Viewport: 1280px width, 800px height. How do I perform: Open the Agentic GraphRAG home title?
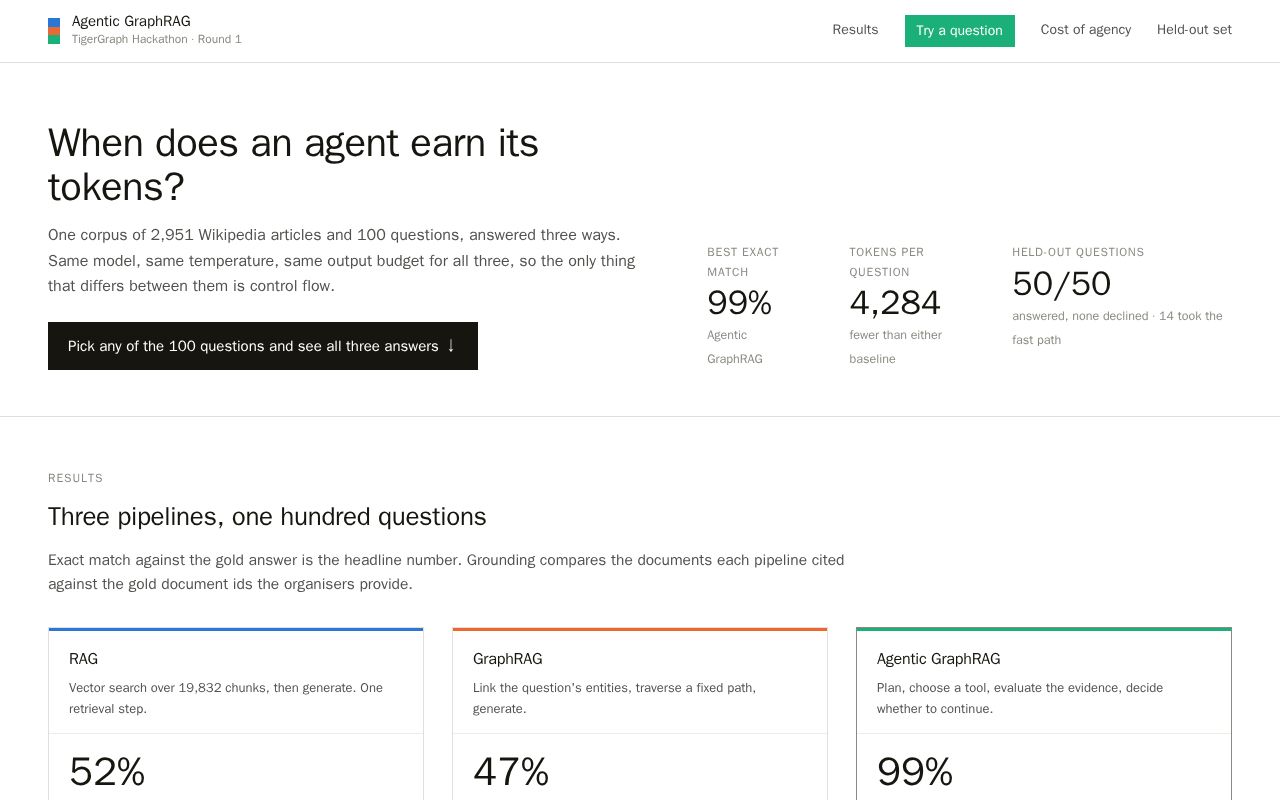[131, 21]
